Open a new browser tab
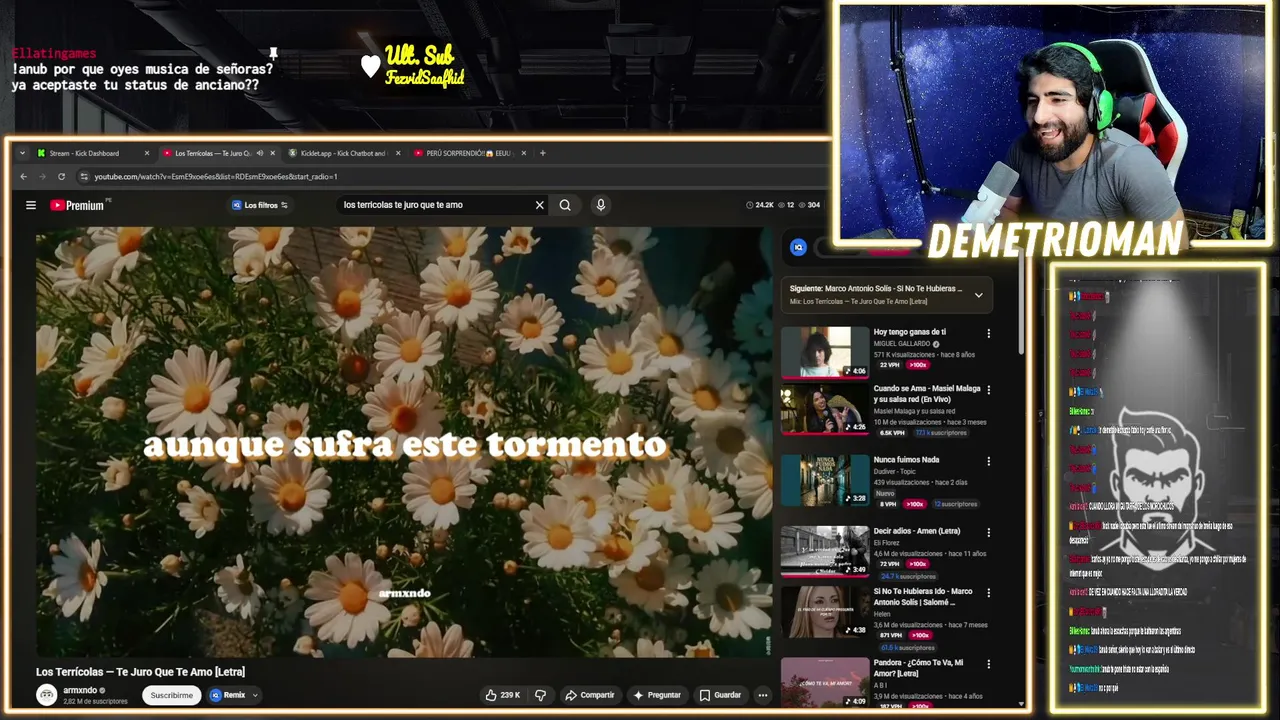1280x720 pixels. tap(543, 153)
